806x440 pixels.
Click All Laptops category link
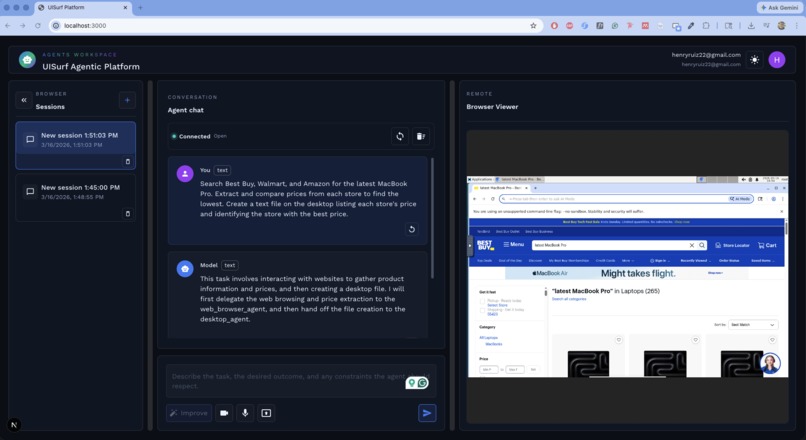(x=488, y=338)
